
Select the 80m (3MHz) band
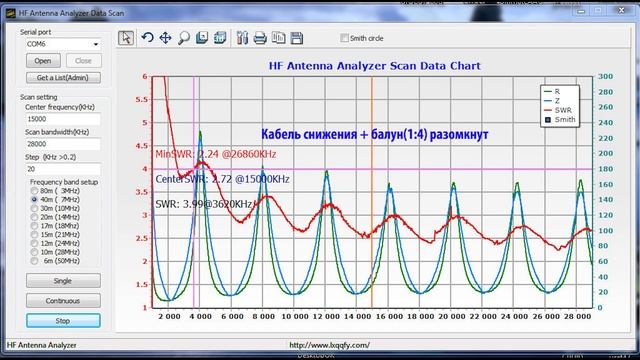[34, 191]
